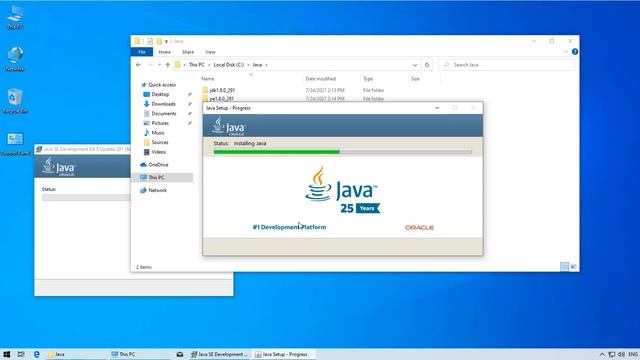Viewport: 640px width, 360px height.
Task: Open network status in system tray
Action: (611, 354)
